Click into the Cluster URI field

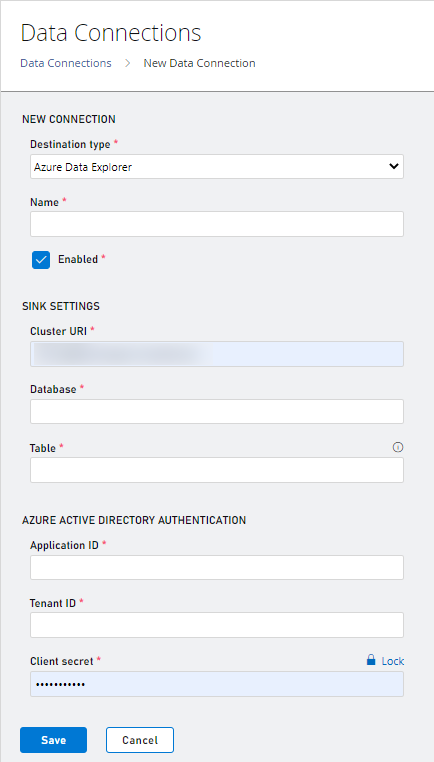[x=217, y=354]
